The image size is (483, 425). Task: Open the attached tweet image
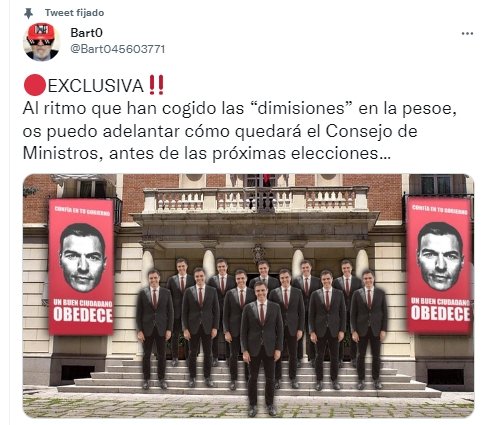248,296
